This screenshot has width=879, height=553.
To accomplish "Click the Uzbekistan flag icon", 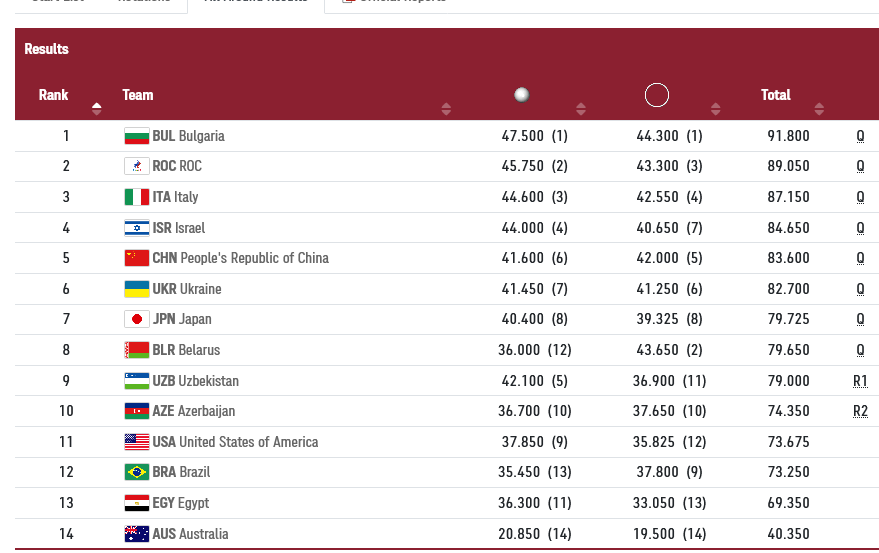I will pyautogui.click(x=137, y=381).
